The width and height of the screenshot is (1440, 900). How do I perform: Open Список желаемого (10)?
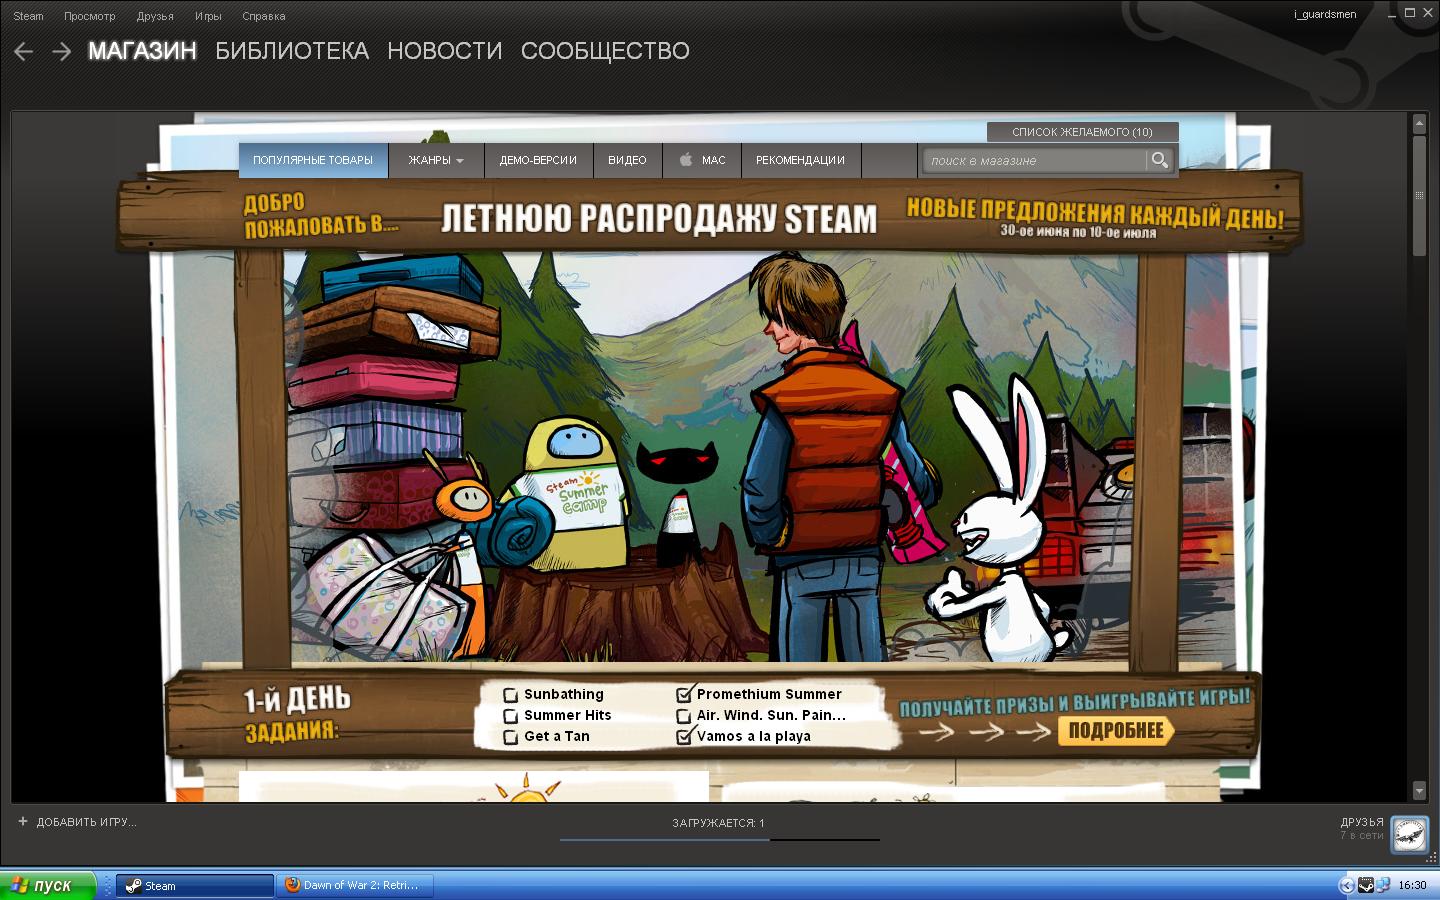[x=1082, y=132]
